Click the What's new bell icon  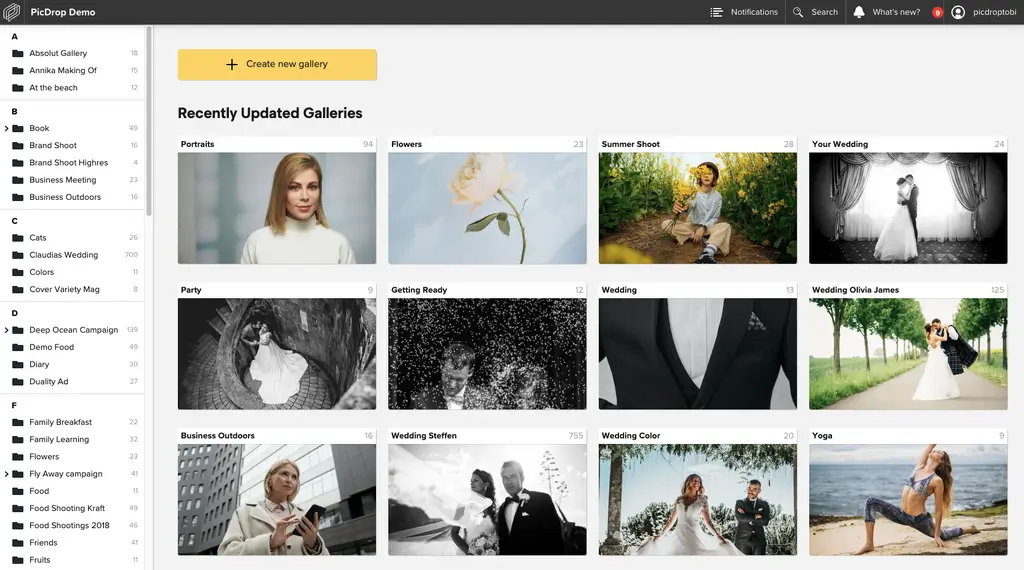pyautogui.click(x=859, y=12)
